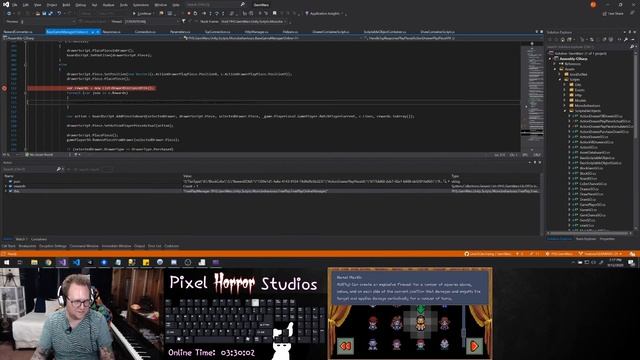Screen dimensions: 640x360
Task: Click the Live Share button
Action: pyautogui.click(x=613, y=13)
